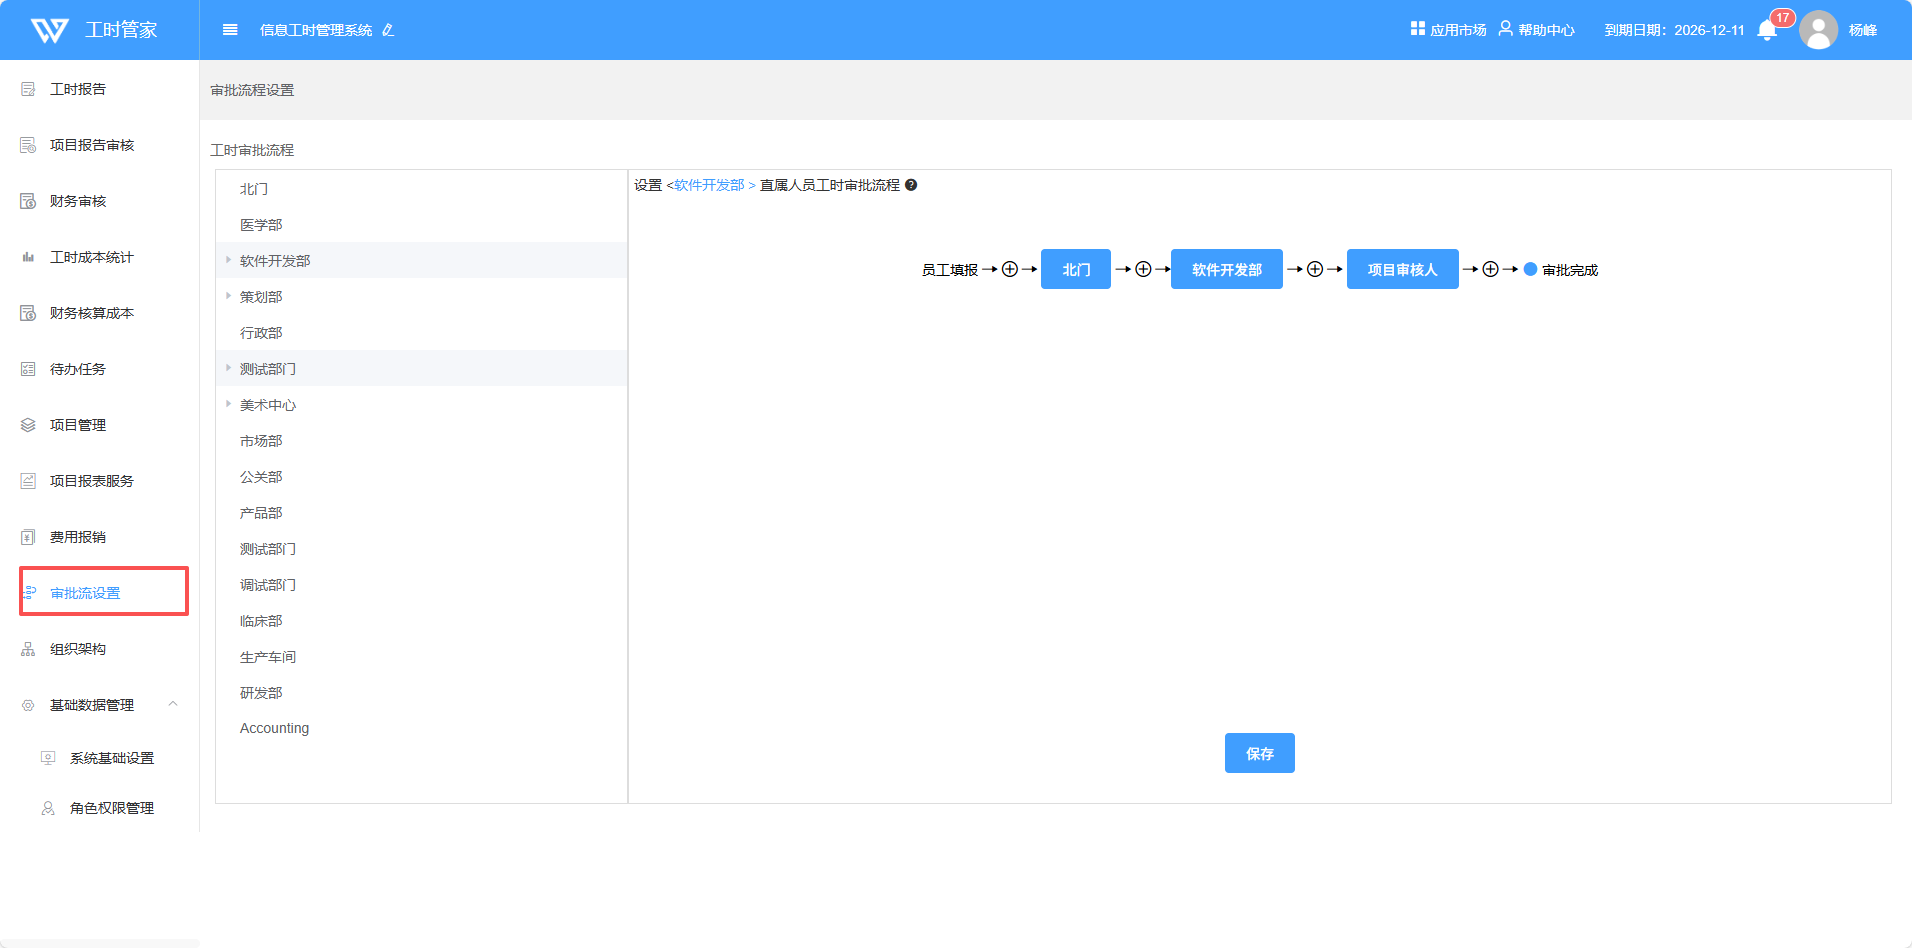Screen dimensions: 1912x948
Task: Click the edit pencil beside system name
Action: coord(388,30)
